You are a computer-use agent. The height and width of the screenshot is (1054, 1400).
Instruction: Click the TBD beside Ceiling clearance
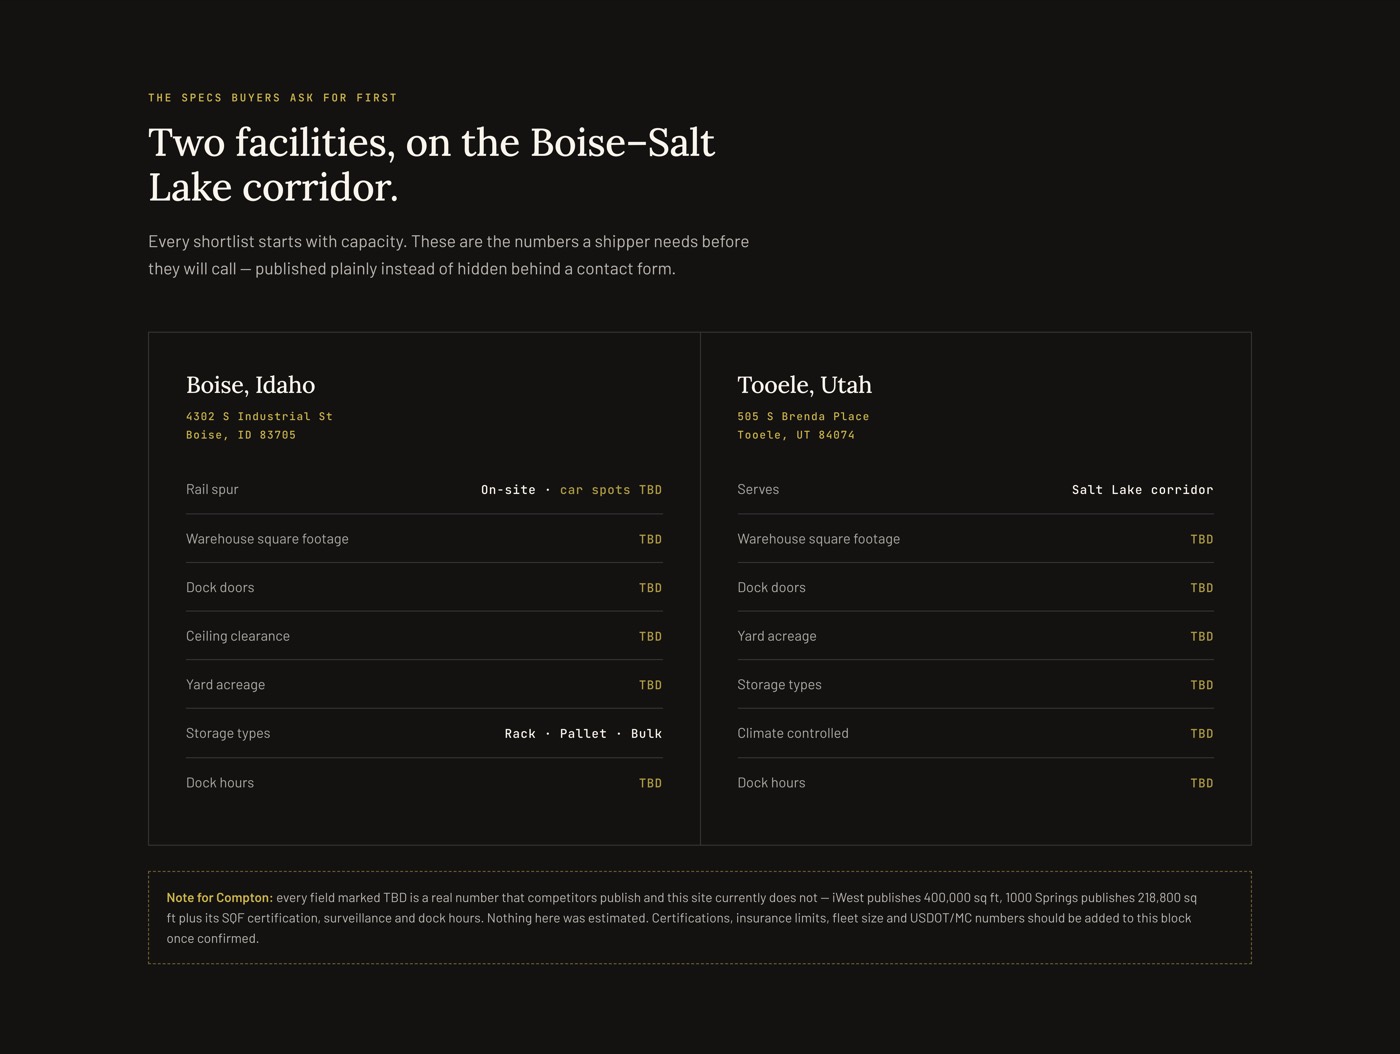click(650, 636)
